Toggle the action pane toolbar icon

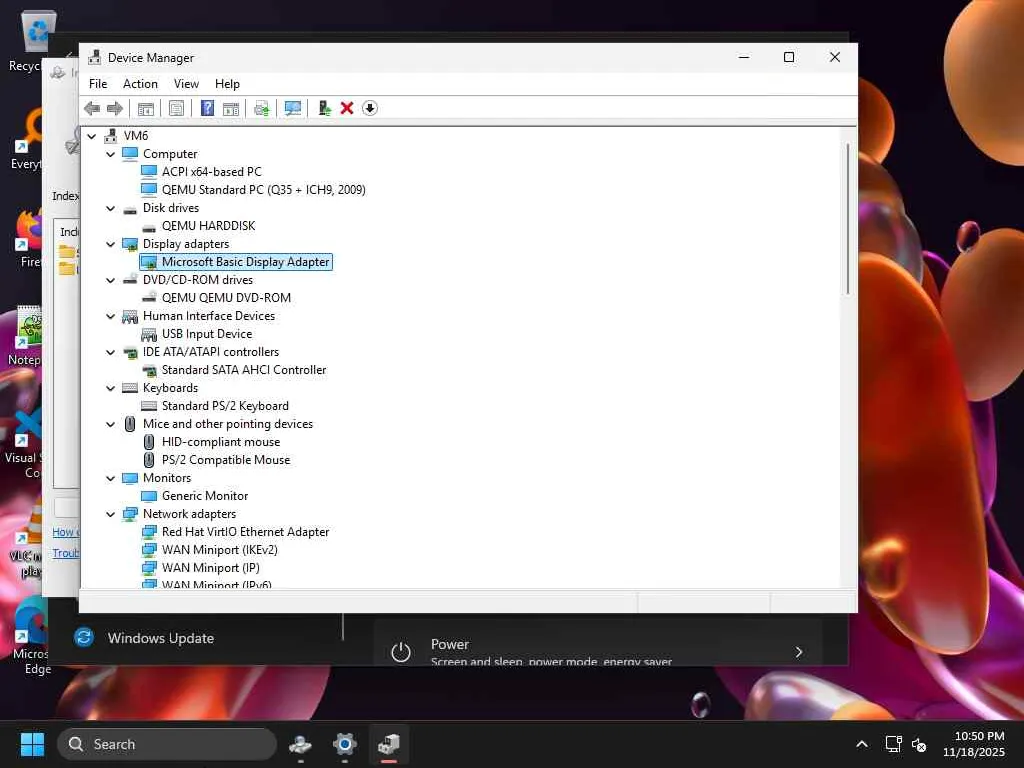coord(231,108)
